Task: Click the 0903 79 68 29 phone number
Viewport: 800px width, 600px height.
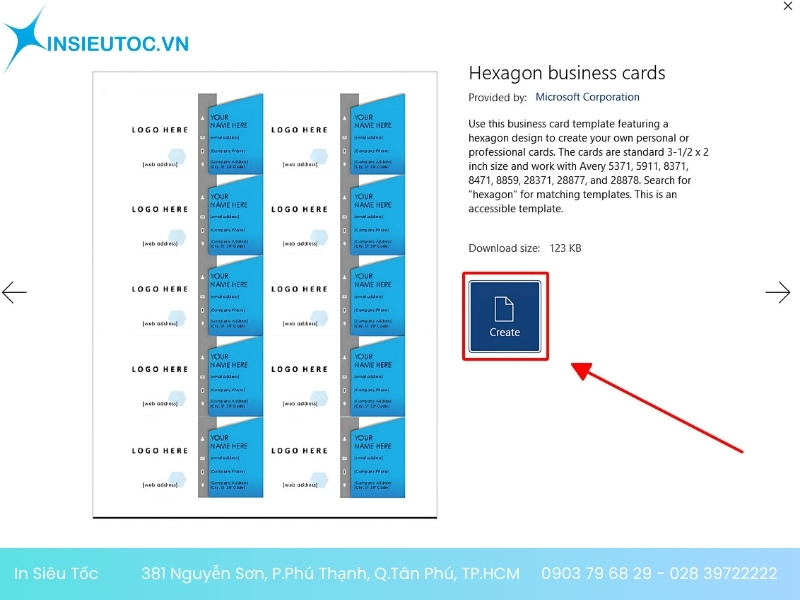Action: tap(596, 573)
